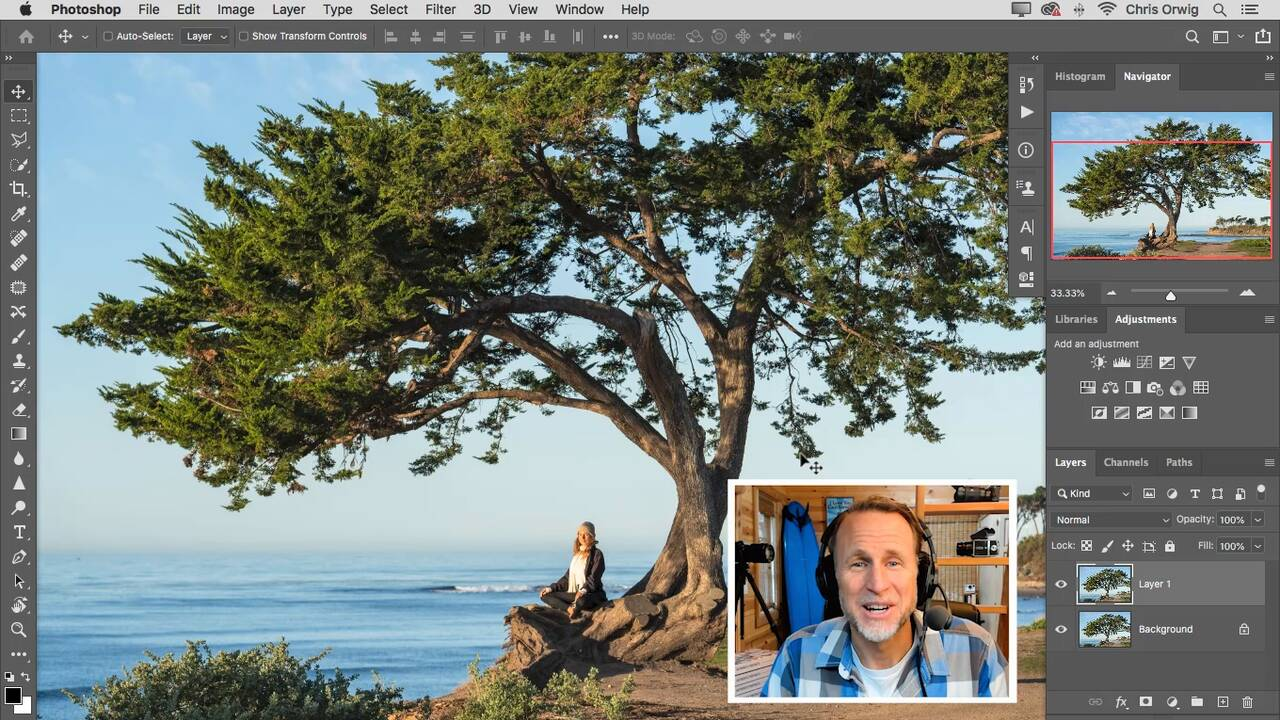Select the Gradient tool
The image size is (1280, 720).
pos(18,434)
